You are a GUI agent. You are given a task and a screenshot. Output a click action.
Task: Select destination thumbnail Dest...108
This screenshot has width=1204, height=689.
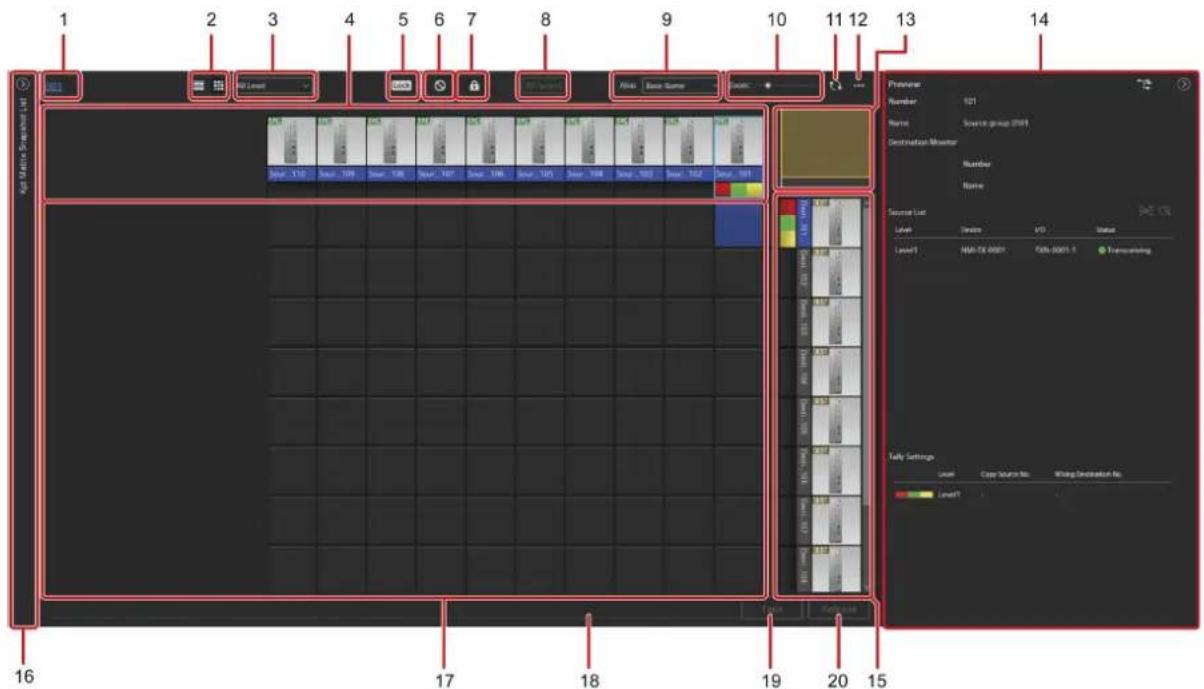(x=836, y=571)
